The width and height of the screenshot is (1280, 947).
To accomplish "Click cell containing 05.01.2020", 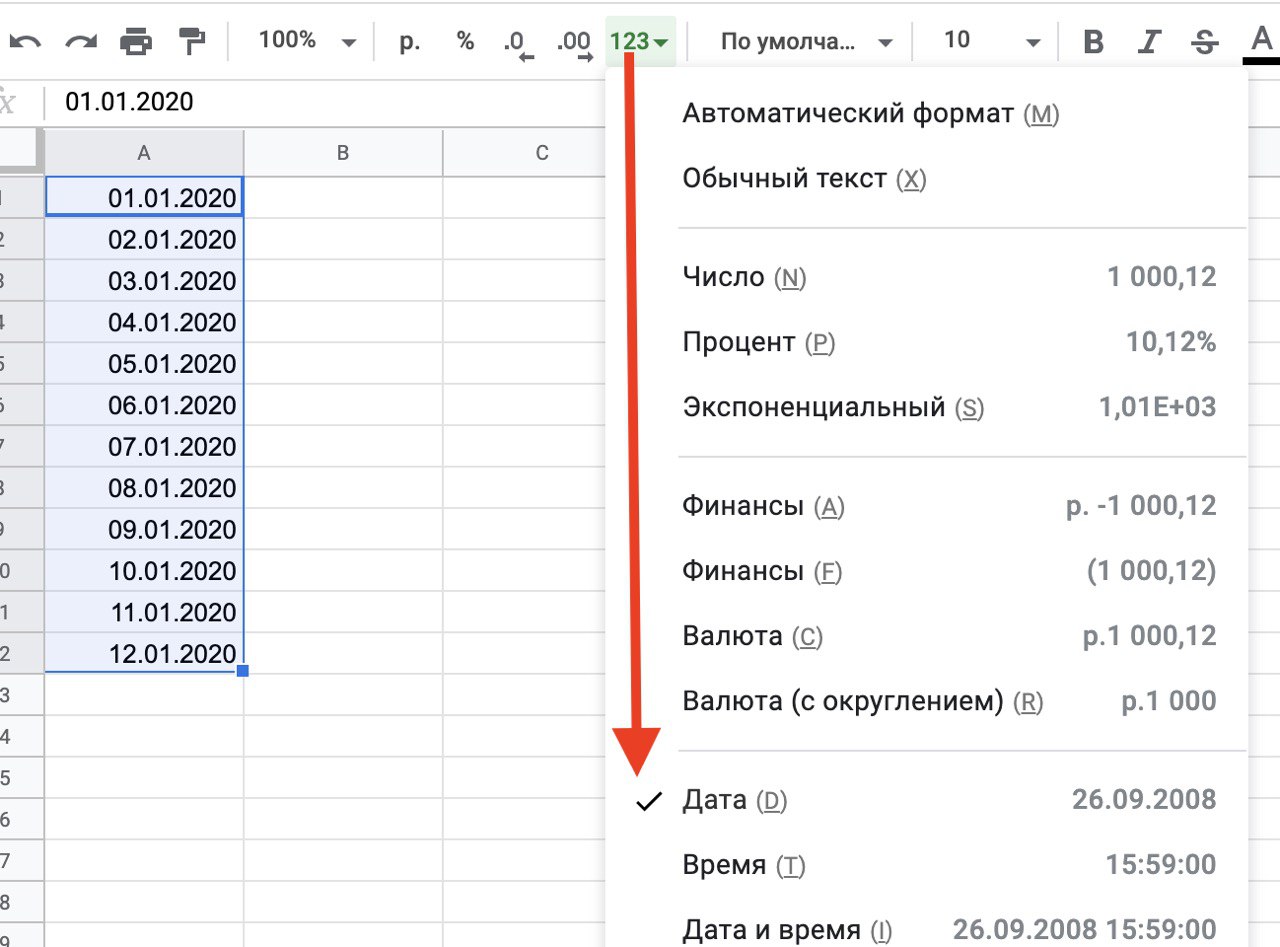I will click(x=144, y=364).
